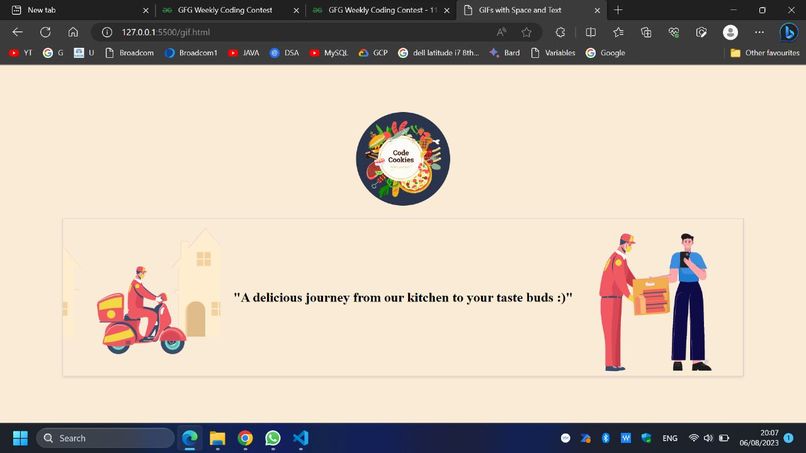Go back using the browser back arrow
Screen dimensions: 806x453
click(17, 32)
